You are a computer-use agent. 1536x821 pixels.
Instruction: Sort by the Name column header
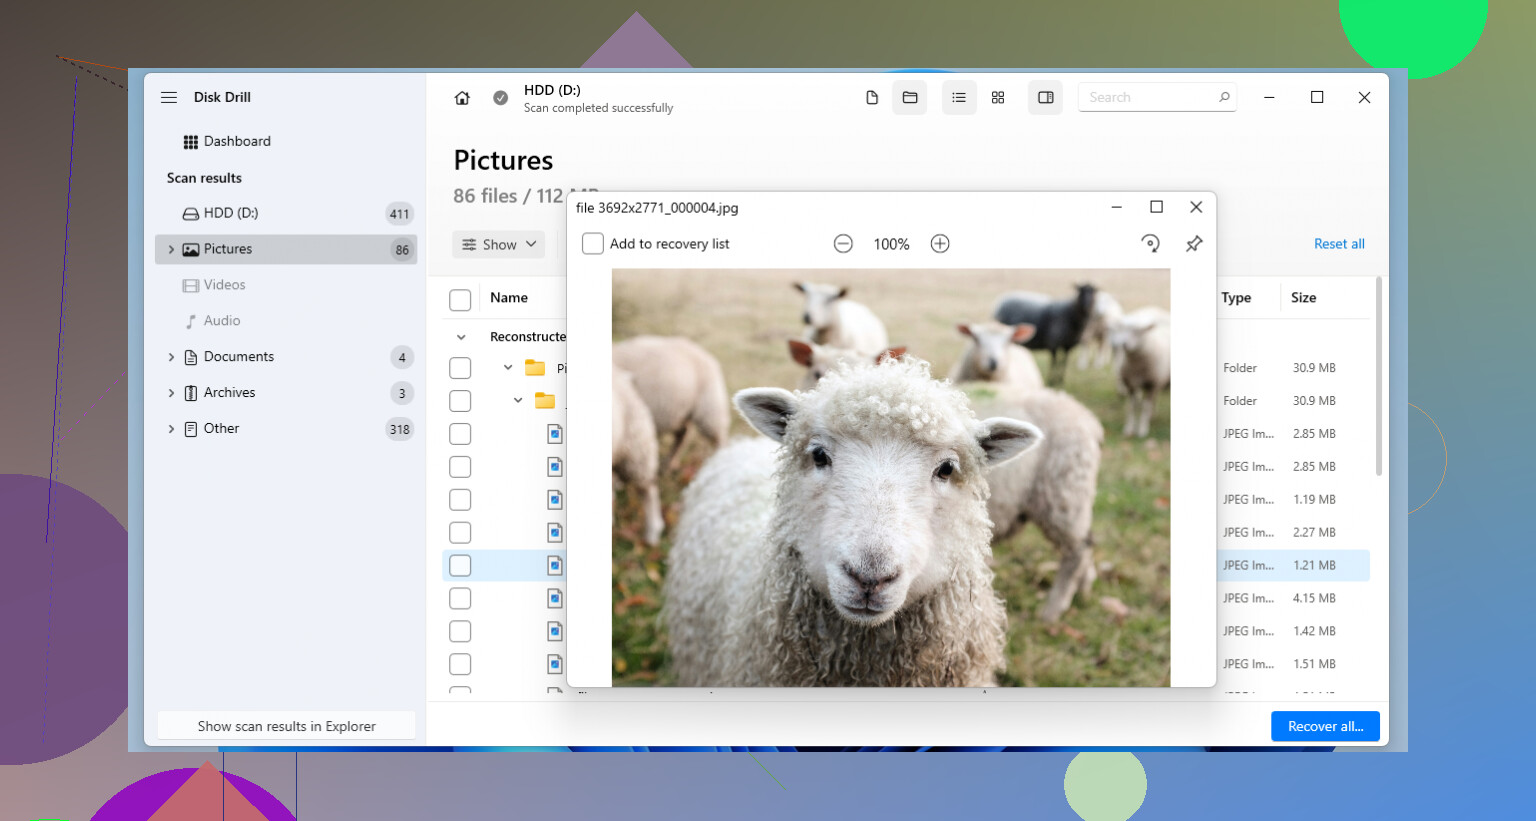[509, 298]
